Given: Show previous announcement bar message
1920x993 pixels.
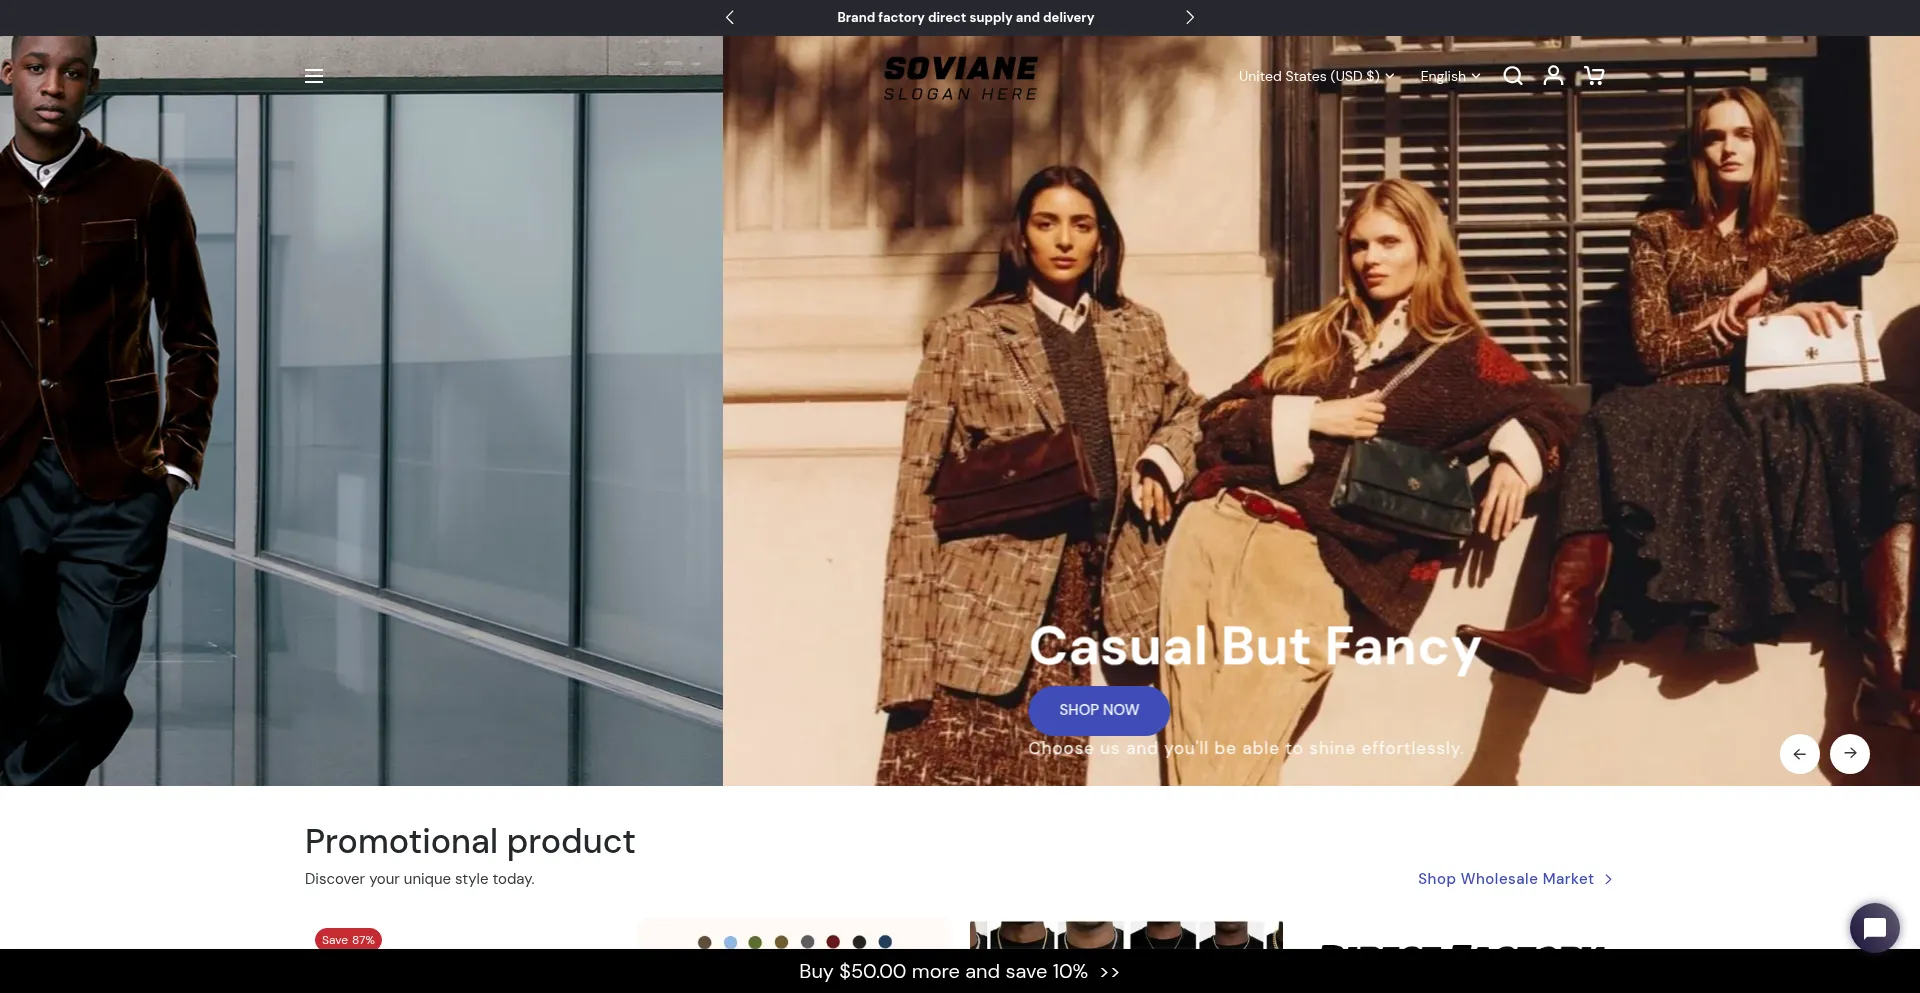Looking at the screenshot, I should point(730,17).
